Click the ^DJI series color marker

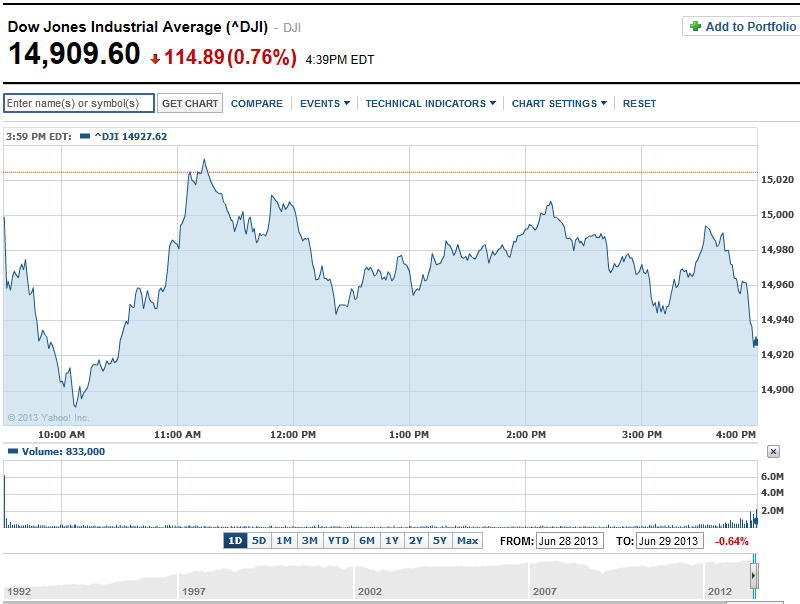[85, 136]
